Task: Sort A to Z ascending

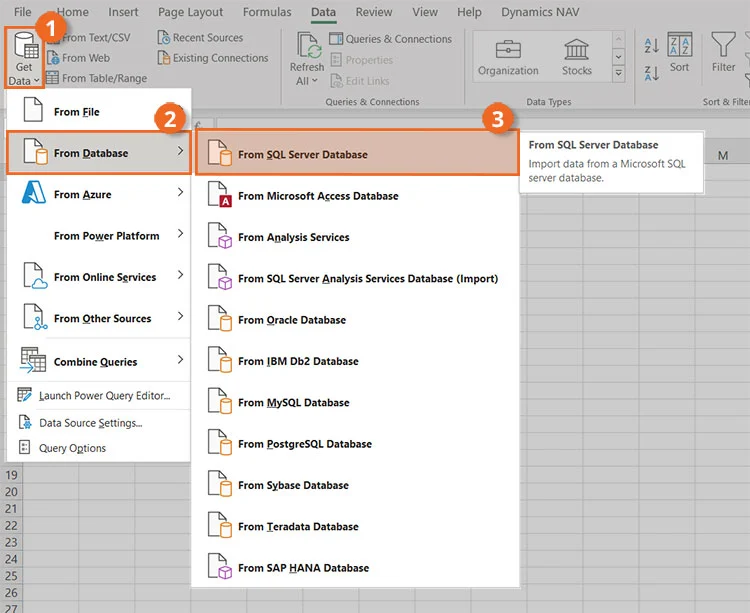Action: click(x=651, y=46)
